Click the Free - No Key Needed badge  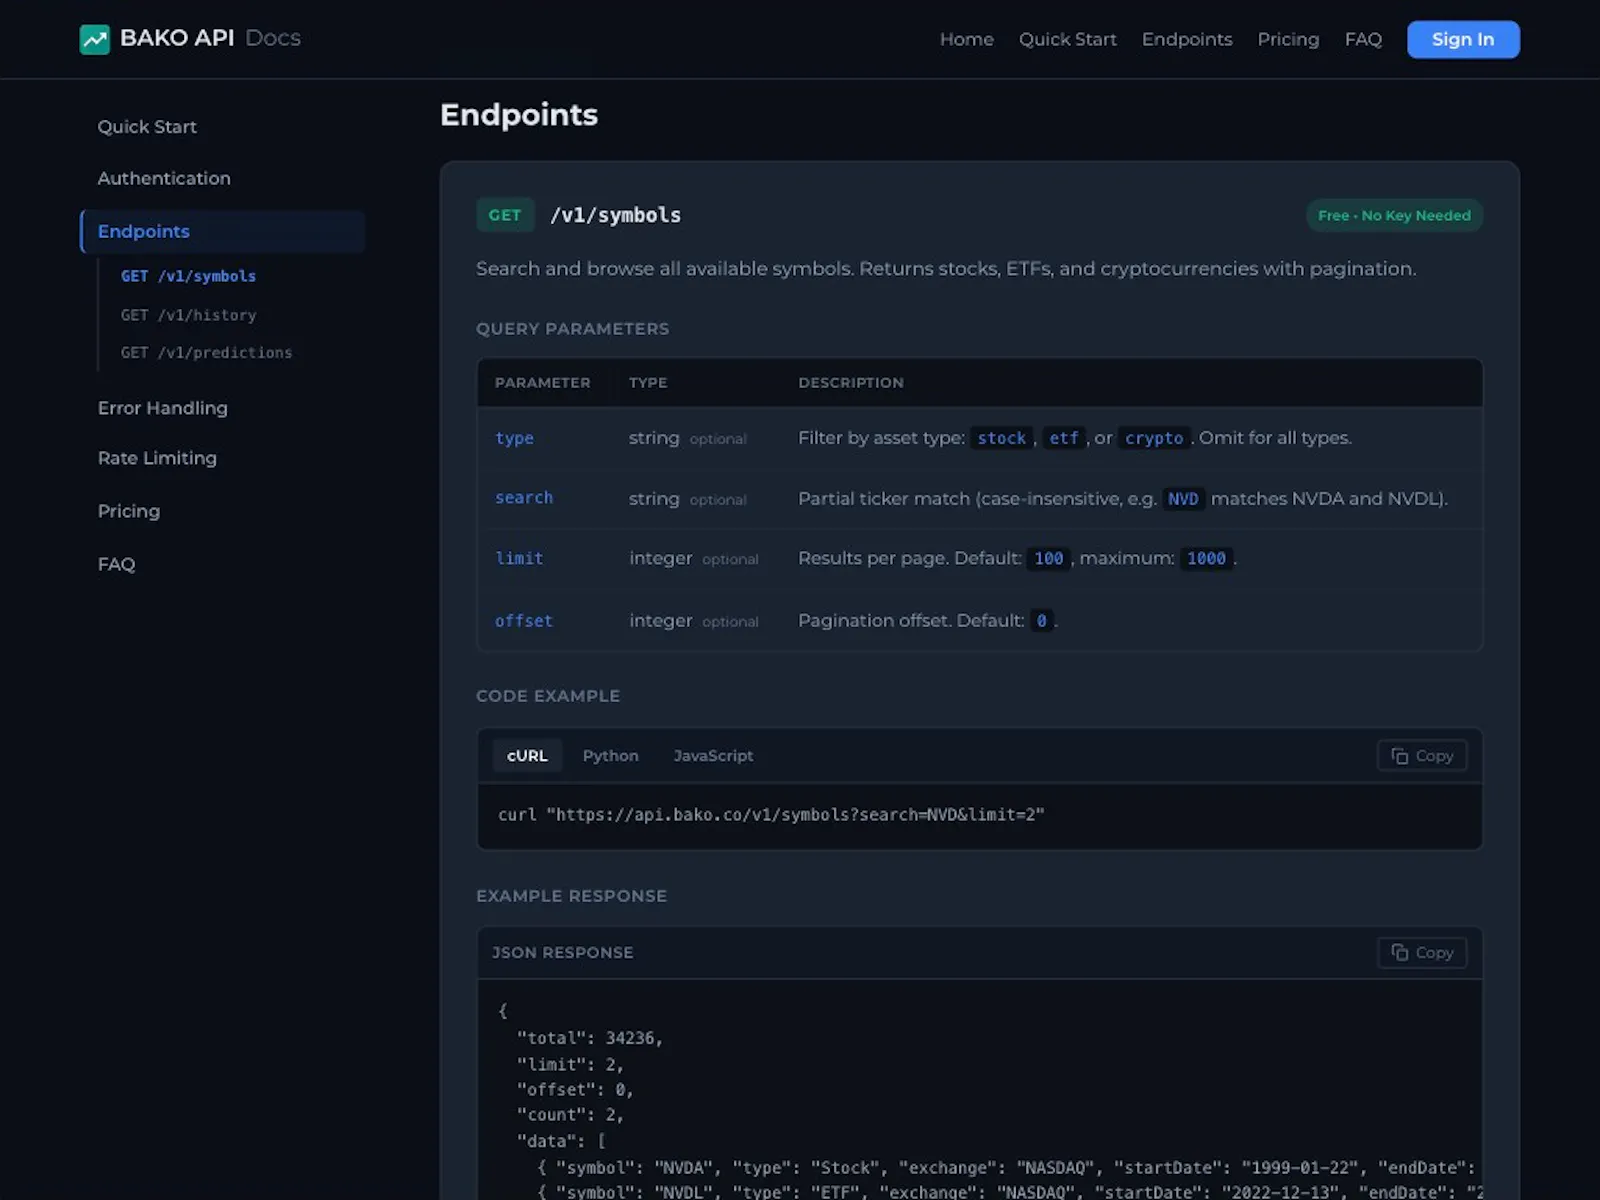coord(1394,215)
